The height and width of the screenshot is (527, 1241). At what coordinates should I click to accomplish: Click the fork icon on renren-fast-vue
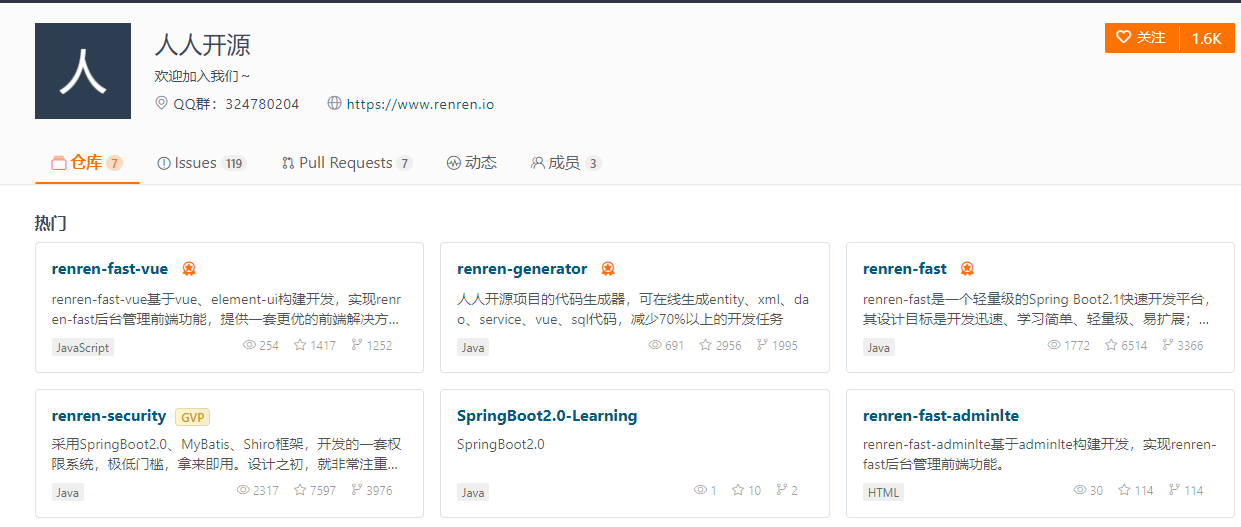tap(356, 345)
